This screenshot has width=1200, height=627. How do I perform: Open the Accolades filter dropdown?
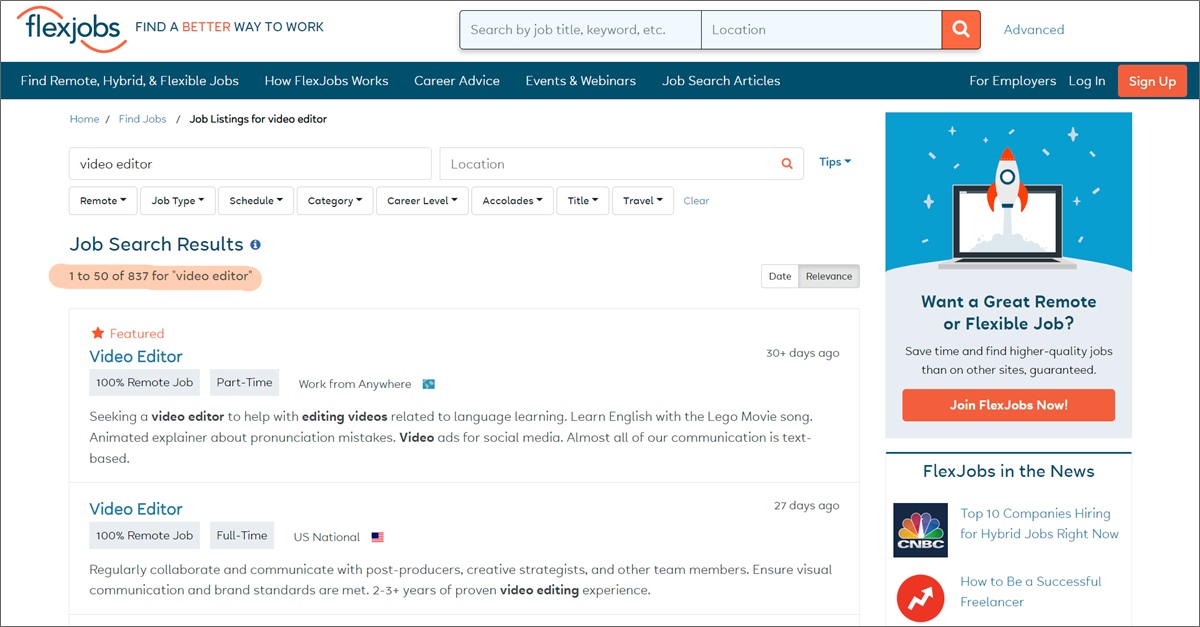pyautogui.click(x=512, y=201)
